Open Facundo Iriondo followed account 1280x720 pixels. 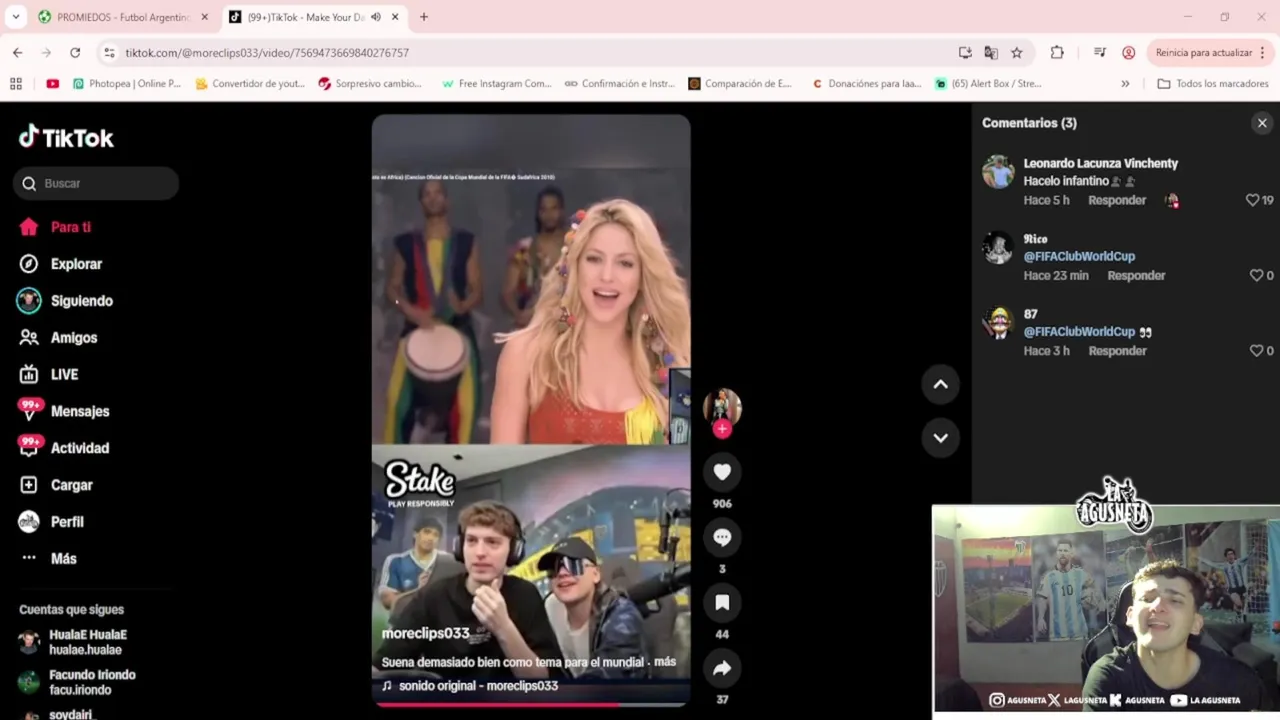pyautogui.click(x=78, y=682)
